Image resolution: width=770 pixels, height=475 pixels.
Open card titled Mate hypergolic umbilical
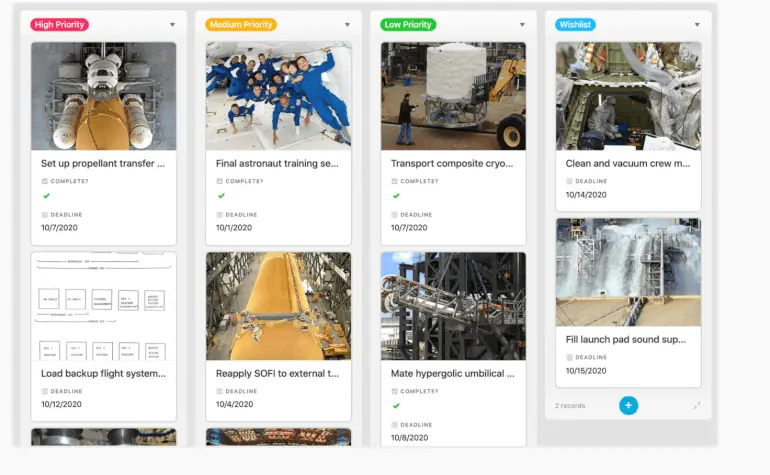pos(452,373)
